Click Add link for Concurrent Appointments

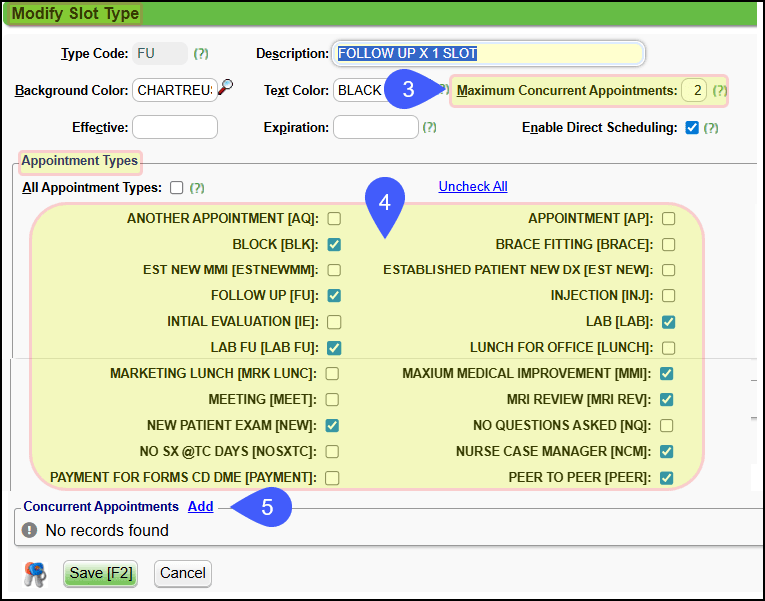201,506
